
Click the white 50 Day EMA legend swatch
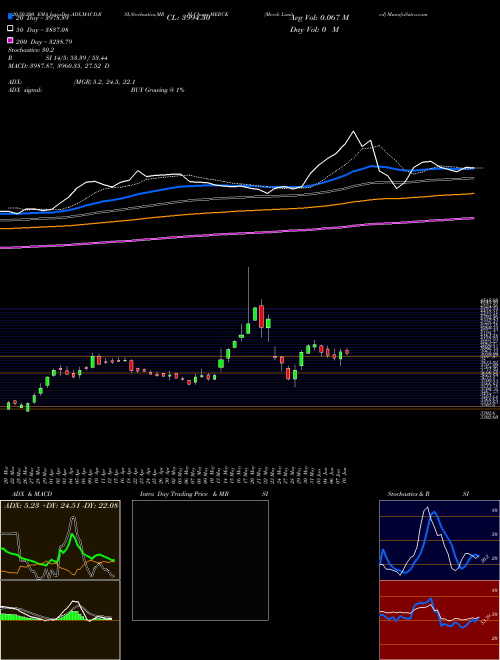pos(10,29)
